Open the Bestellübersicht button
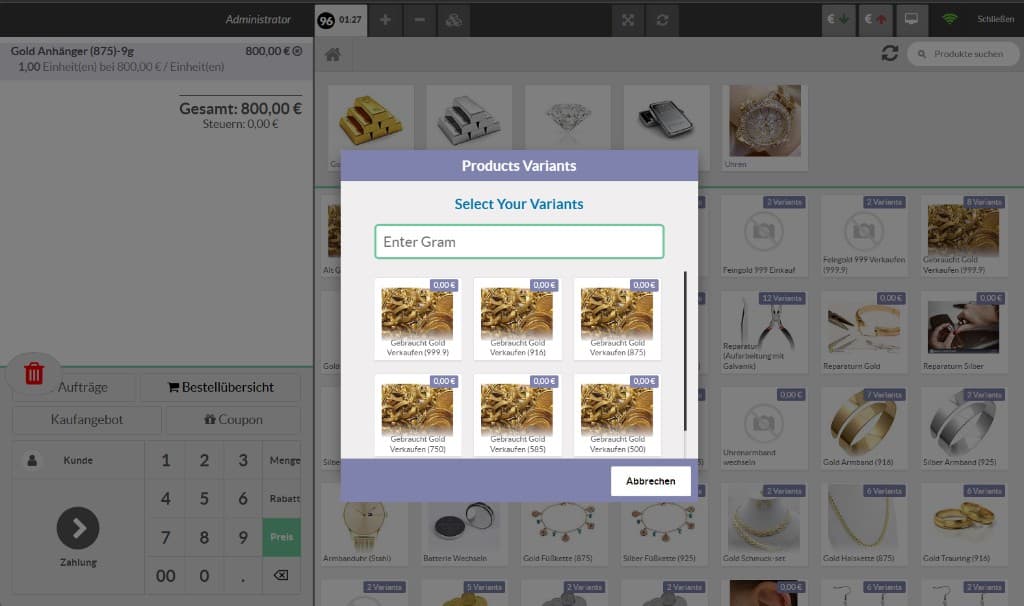Image resolution: width=1024 pixels, height=606 pixels. point(221,387)
